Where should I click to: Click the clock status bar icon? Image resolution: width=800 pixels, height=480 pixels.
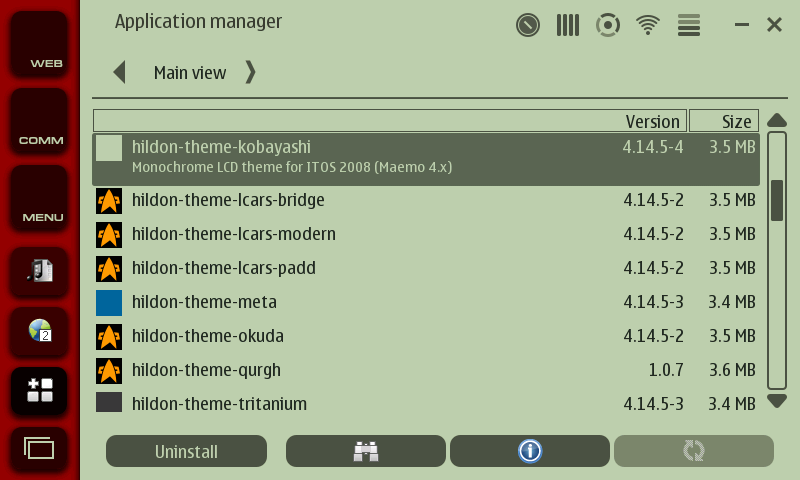(x=528, y=24)
